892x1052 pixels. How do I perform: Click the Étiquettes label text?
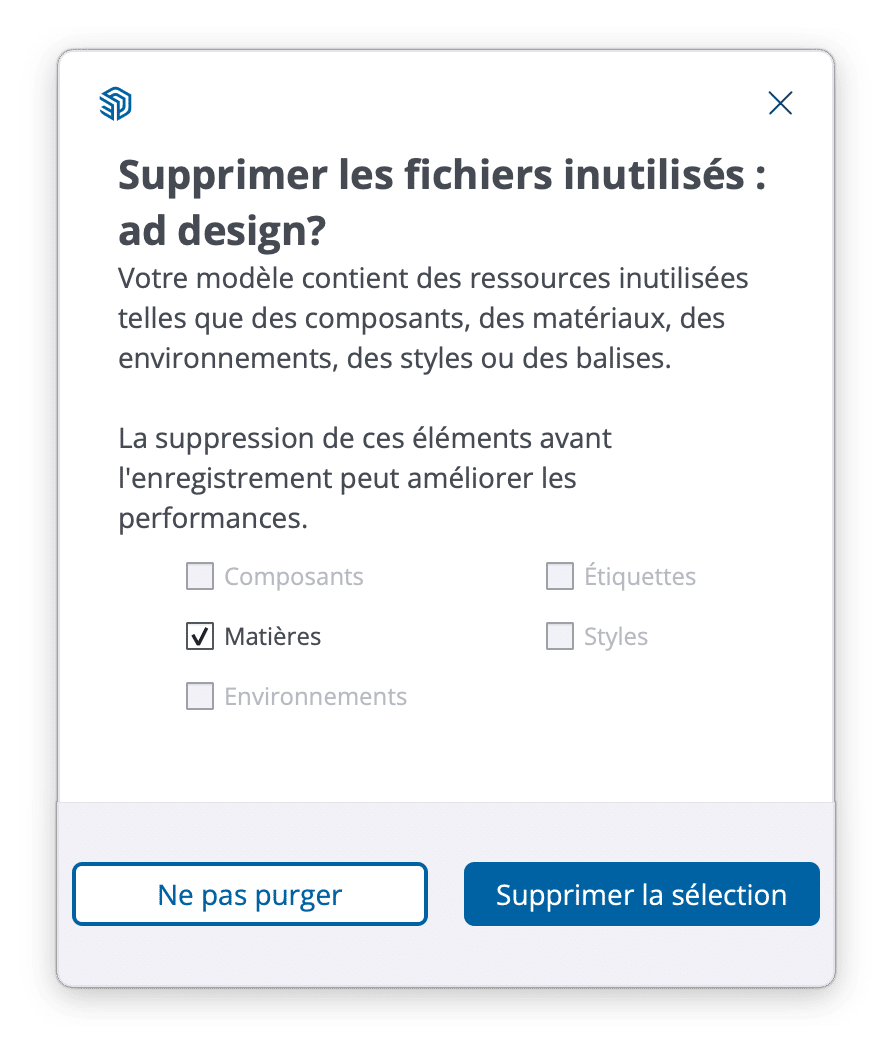pos(640,577)
